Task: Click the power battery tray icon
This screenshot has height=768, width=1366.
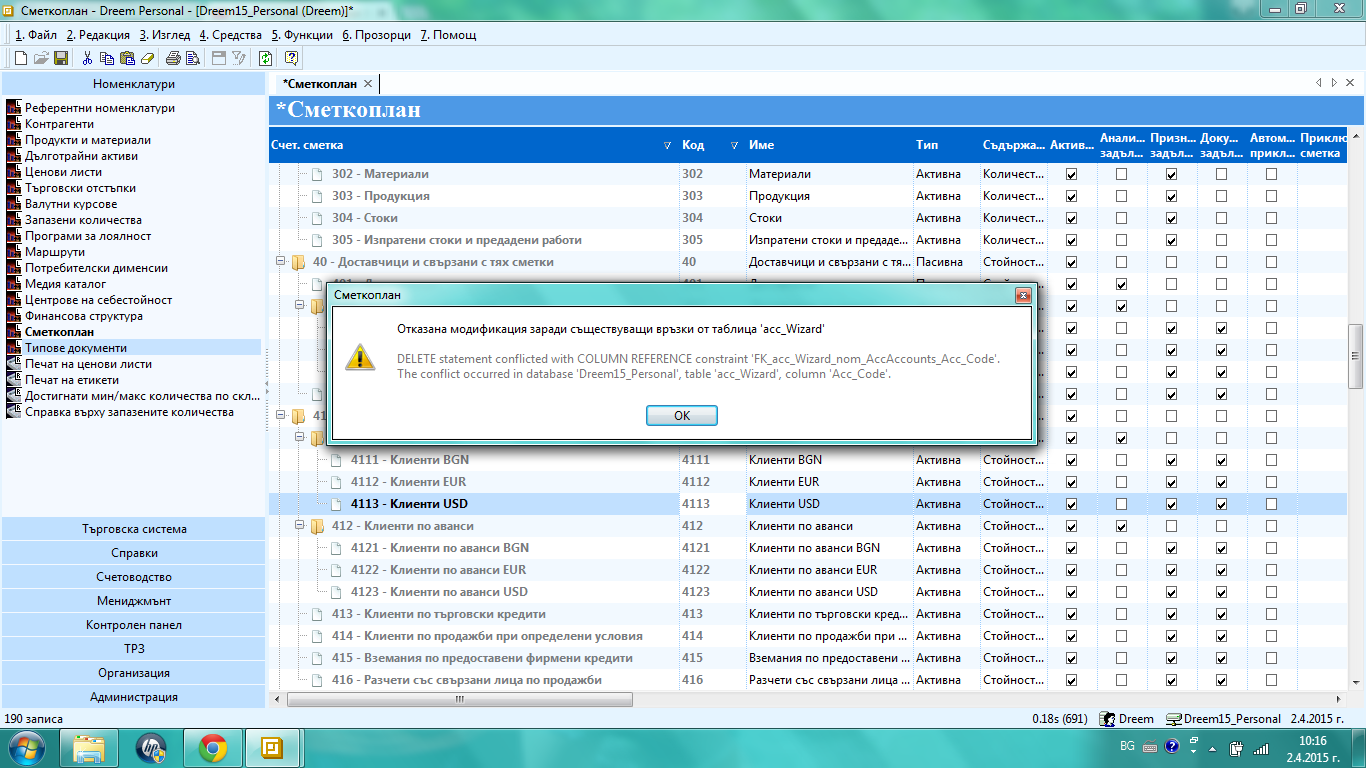Action: click(1236, 747)
